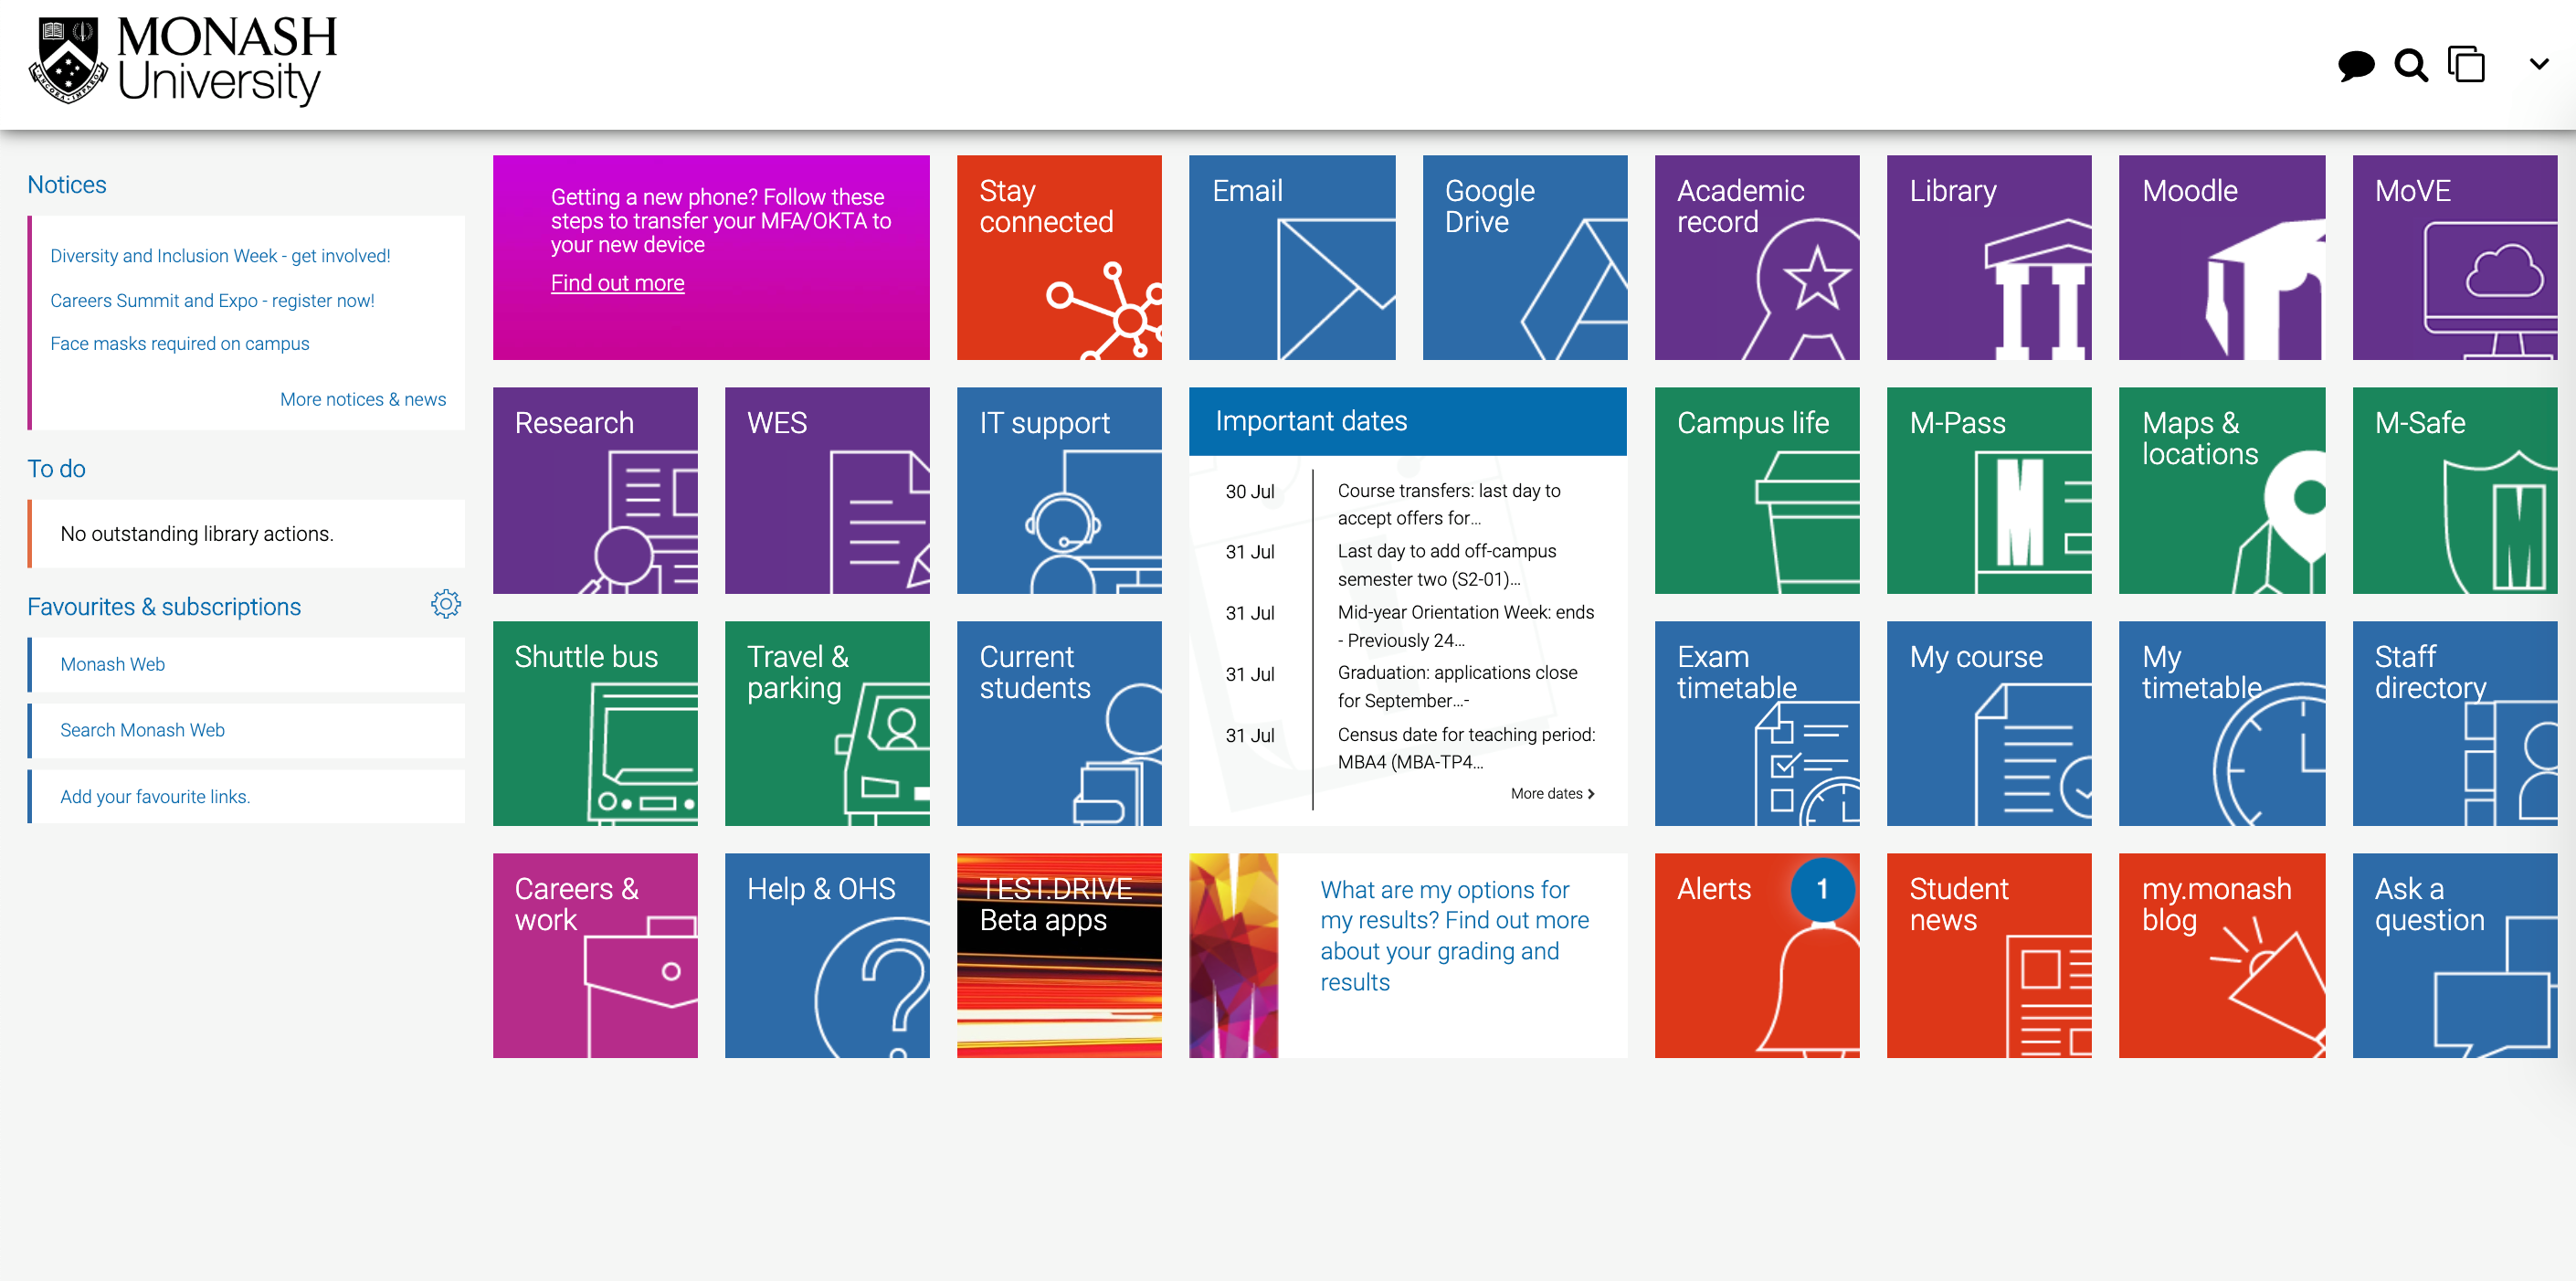Screen dimensions: 2576x1281
Task: Click More dates link
Action: click(1552, 793)
